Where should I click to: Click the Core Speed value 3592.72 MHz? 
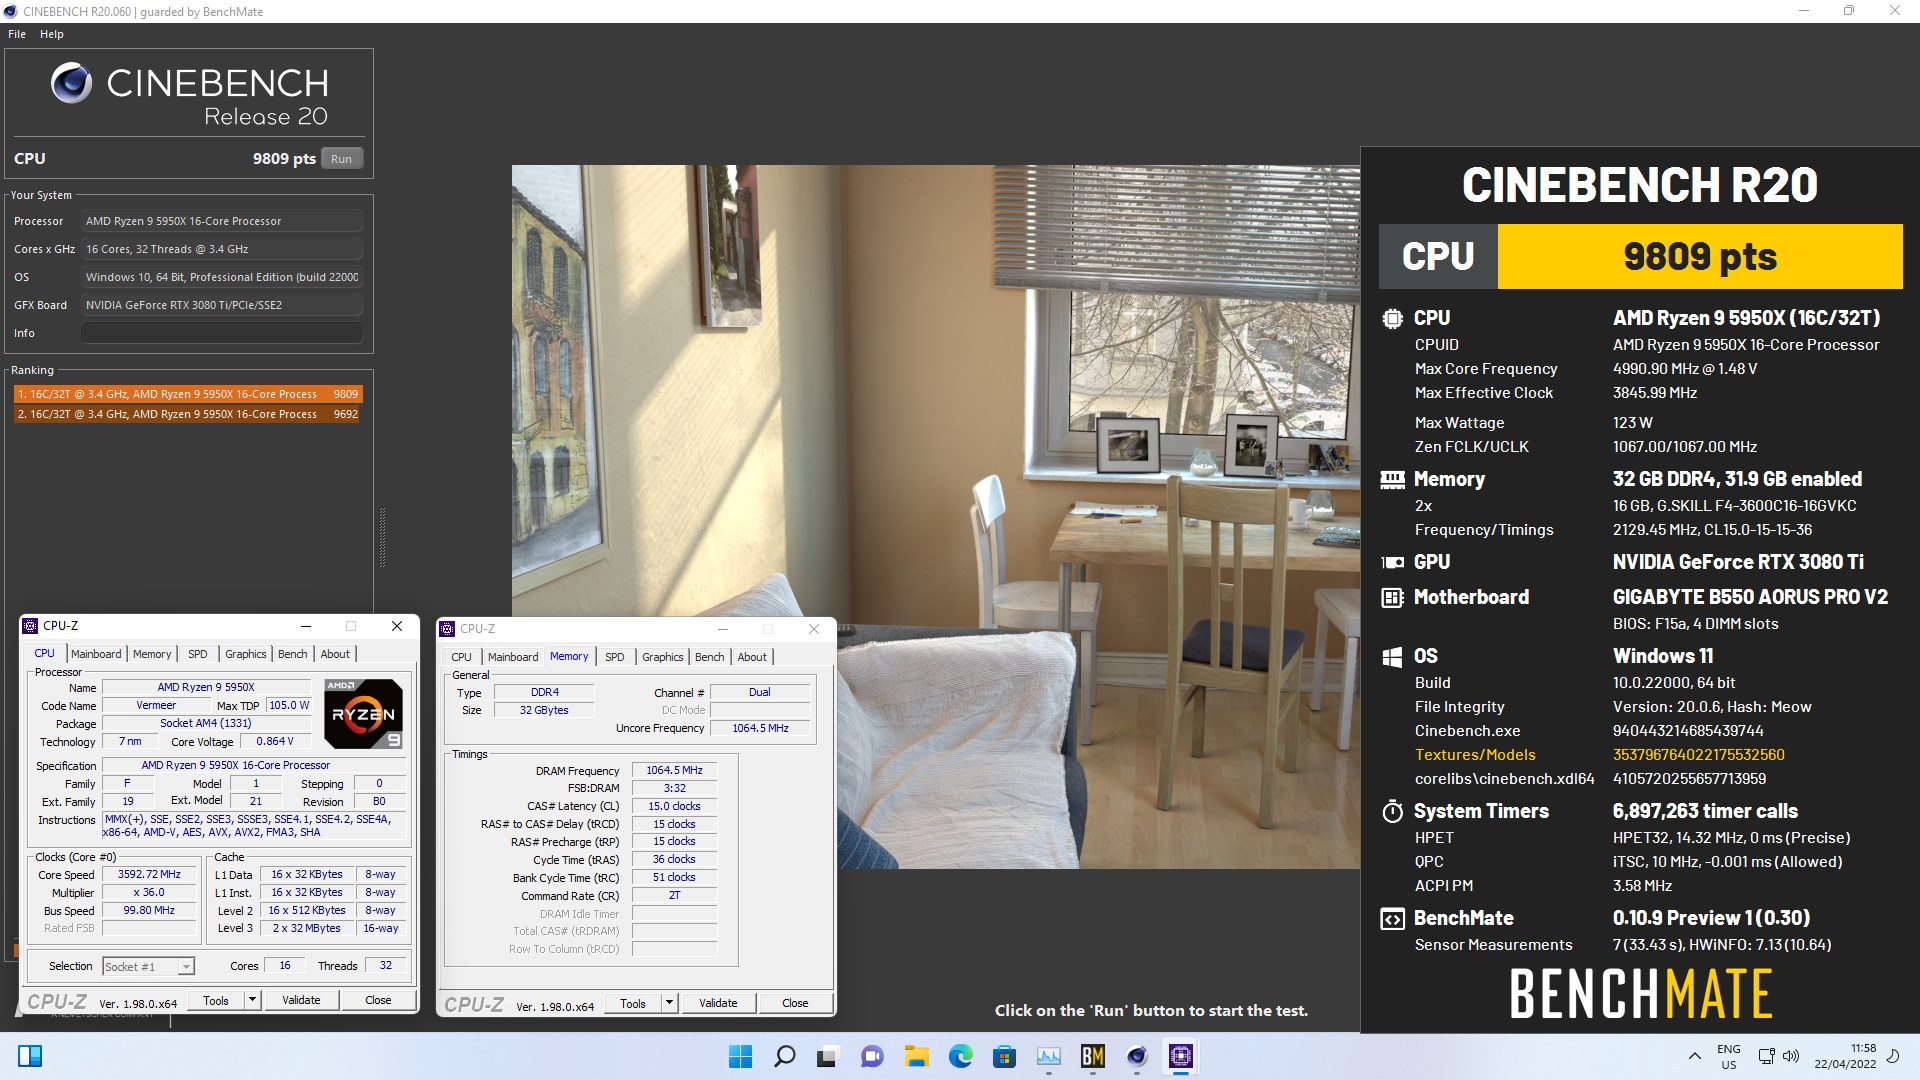pyautogui.click(x=149, y=875)
